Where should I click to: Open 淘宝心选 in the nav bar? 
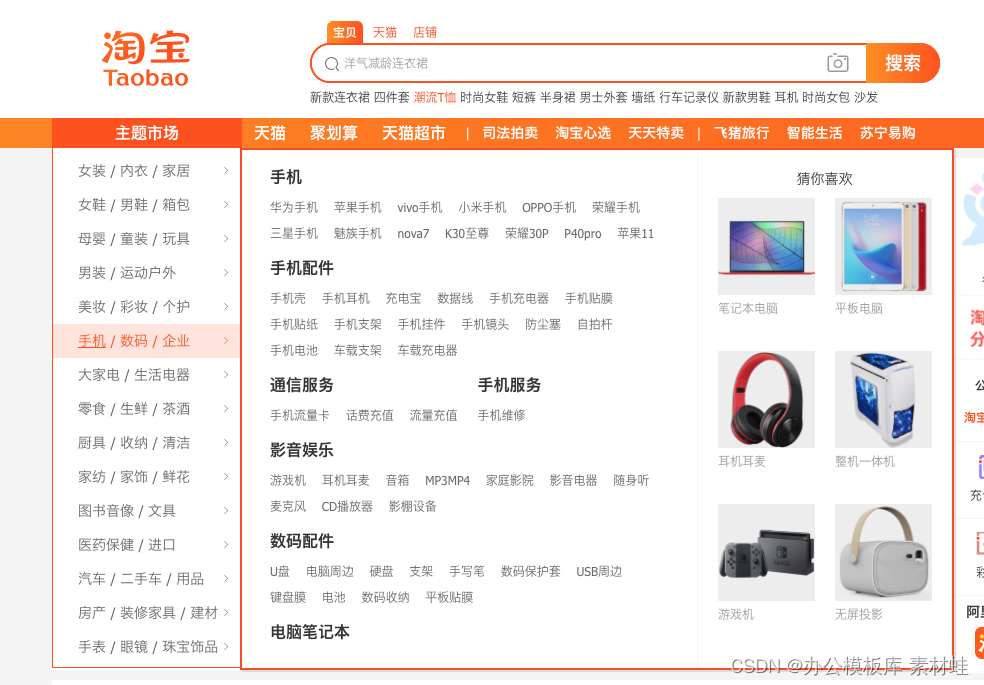[583, 133]
